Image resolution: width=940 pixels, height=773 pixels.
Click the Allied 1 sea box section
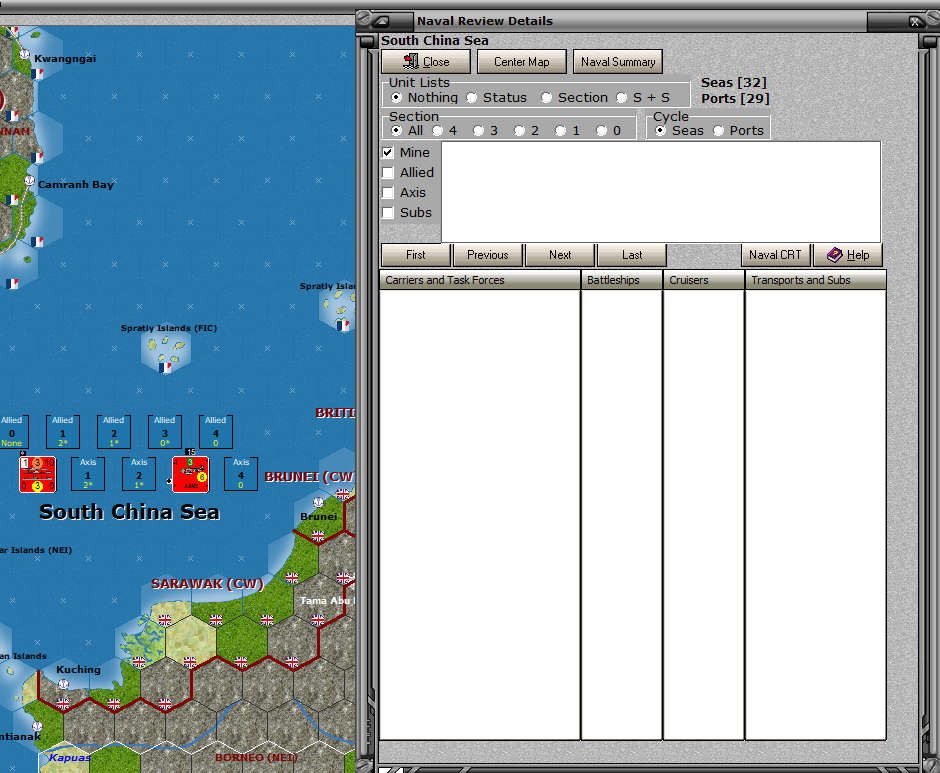62,431
